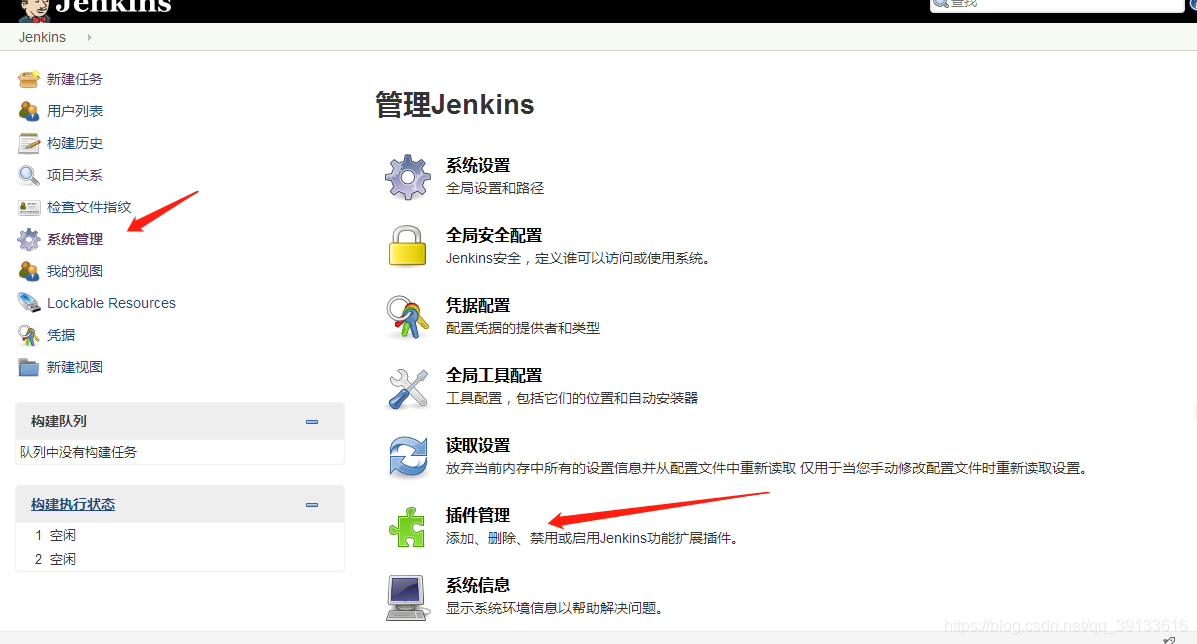
Task: Expand the Jenkins breadcrumb arrow
Action: 89,37
